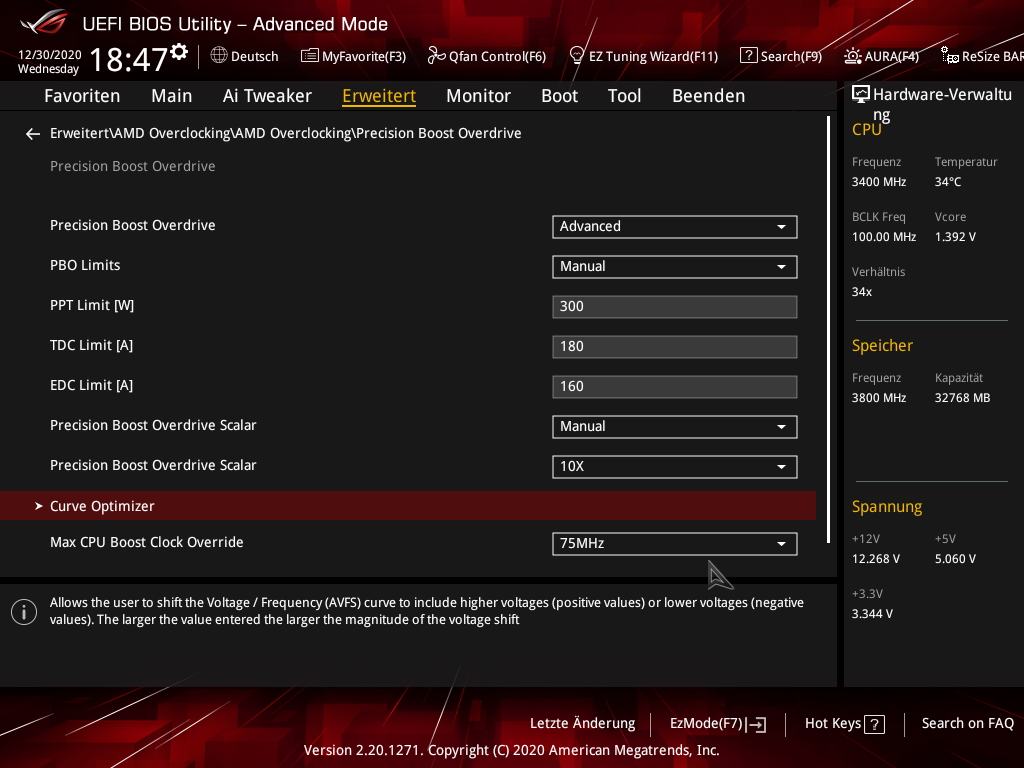This screenshot has height=768, width=1024.
Task: Go to the Boot tab
Action: coord(559,96)
